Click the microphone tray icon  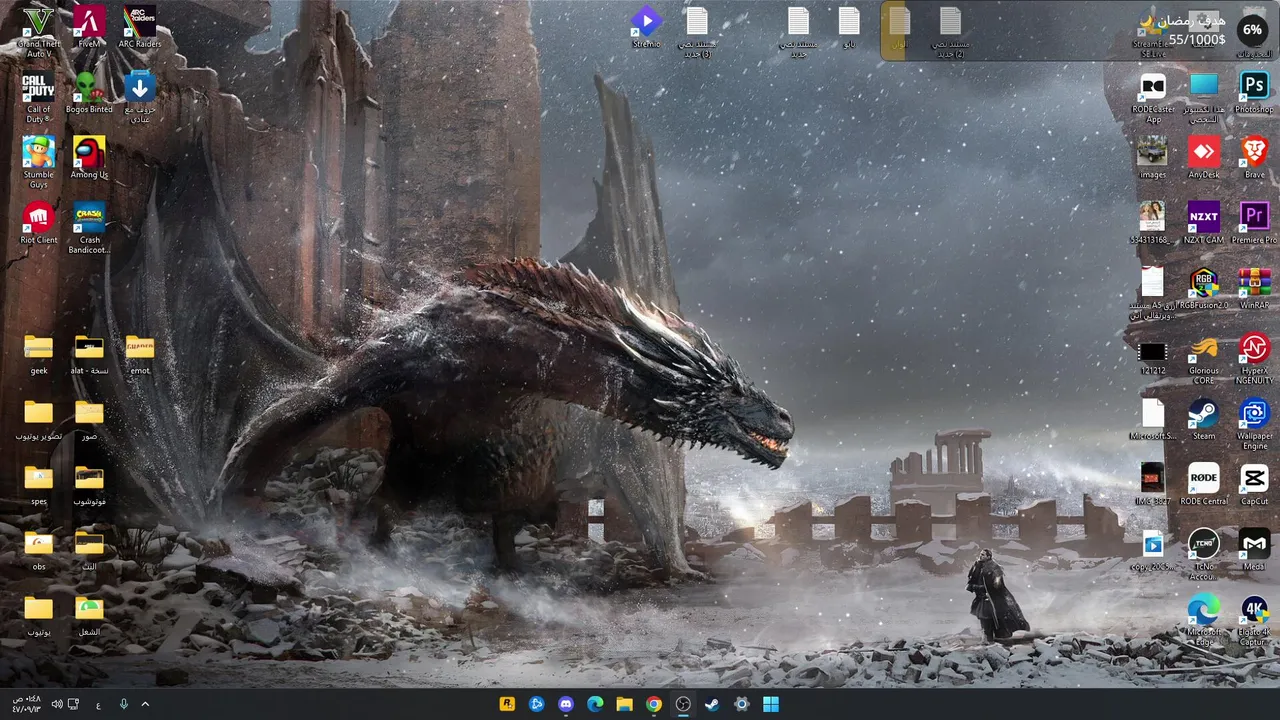(x=124, y=704)
